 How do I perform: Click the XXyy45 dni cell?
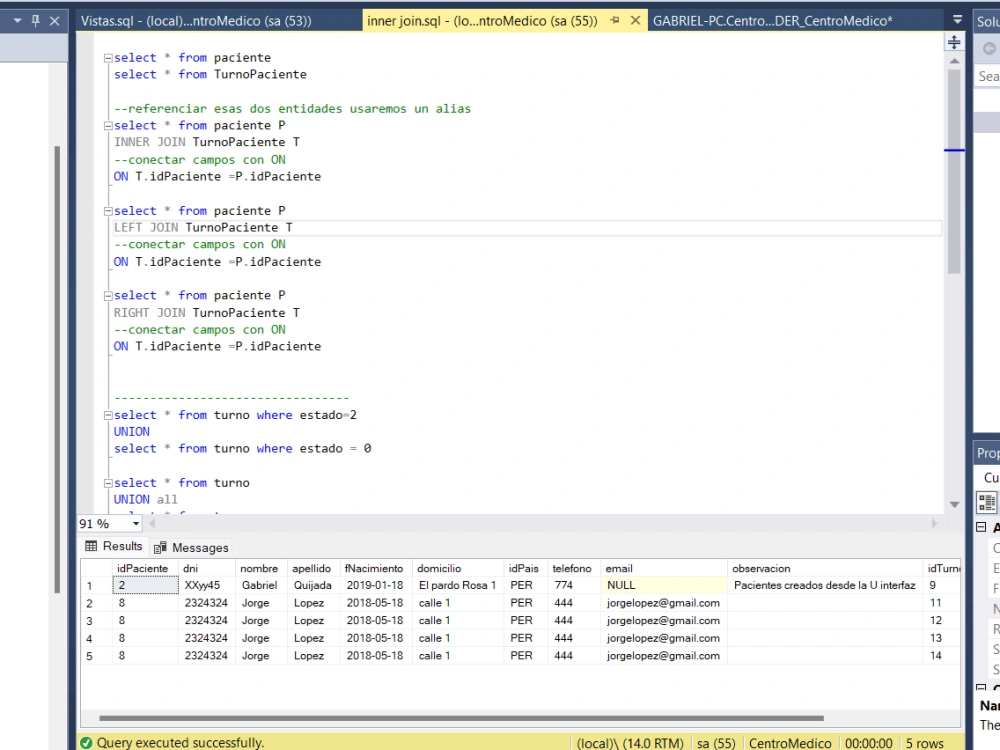(206, 585)
